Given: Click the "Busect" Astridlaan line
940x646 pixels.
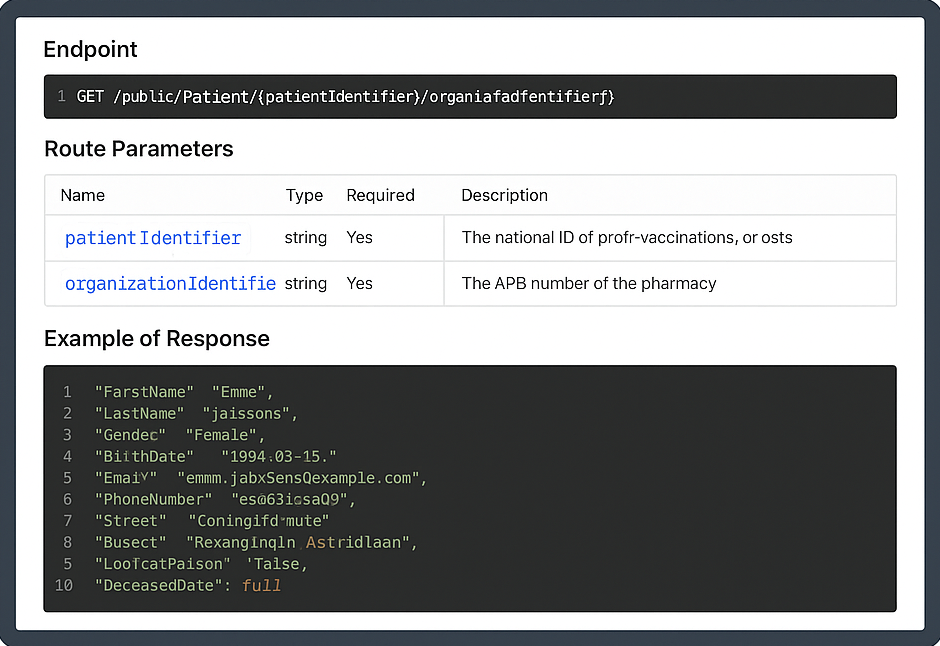Looking at the screenshot, I should click(x=256, y=542).
